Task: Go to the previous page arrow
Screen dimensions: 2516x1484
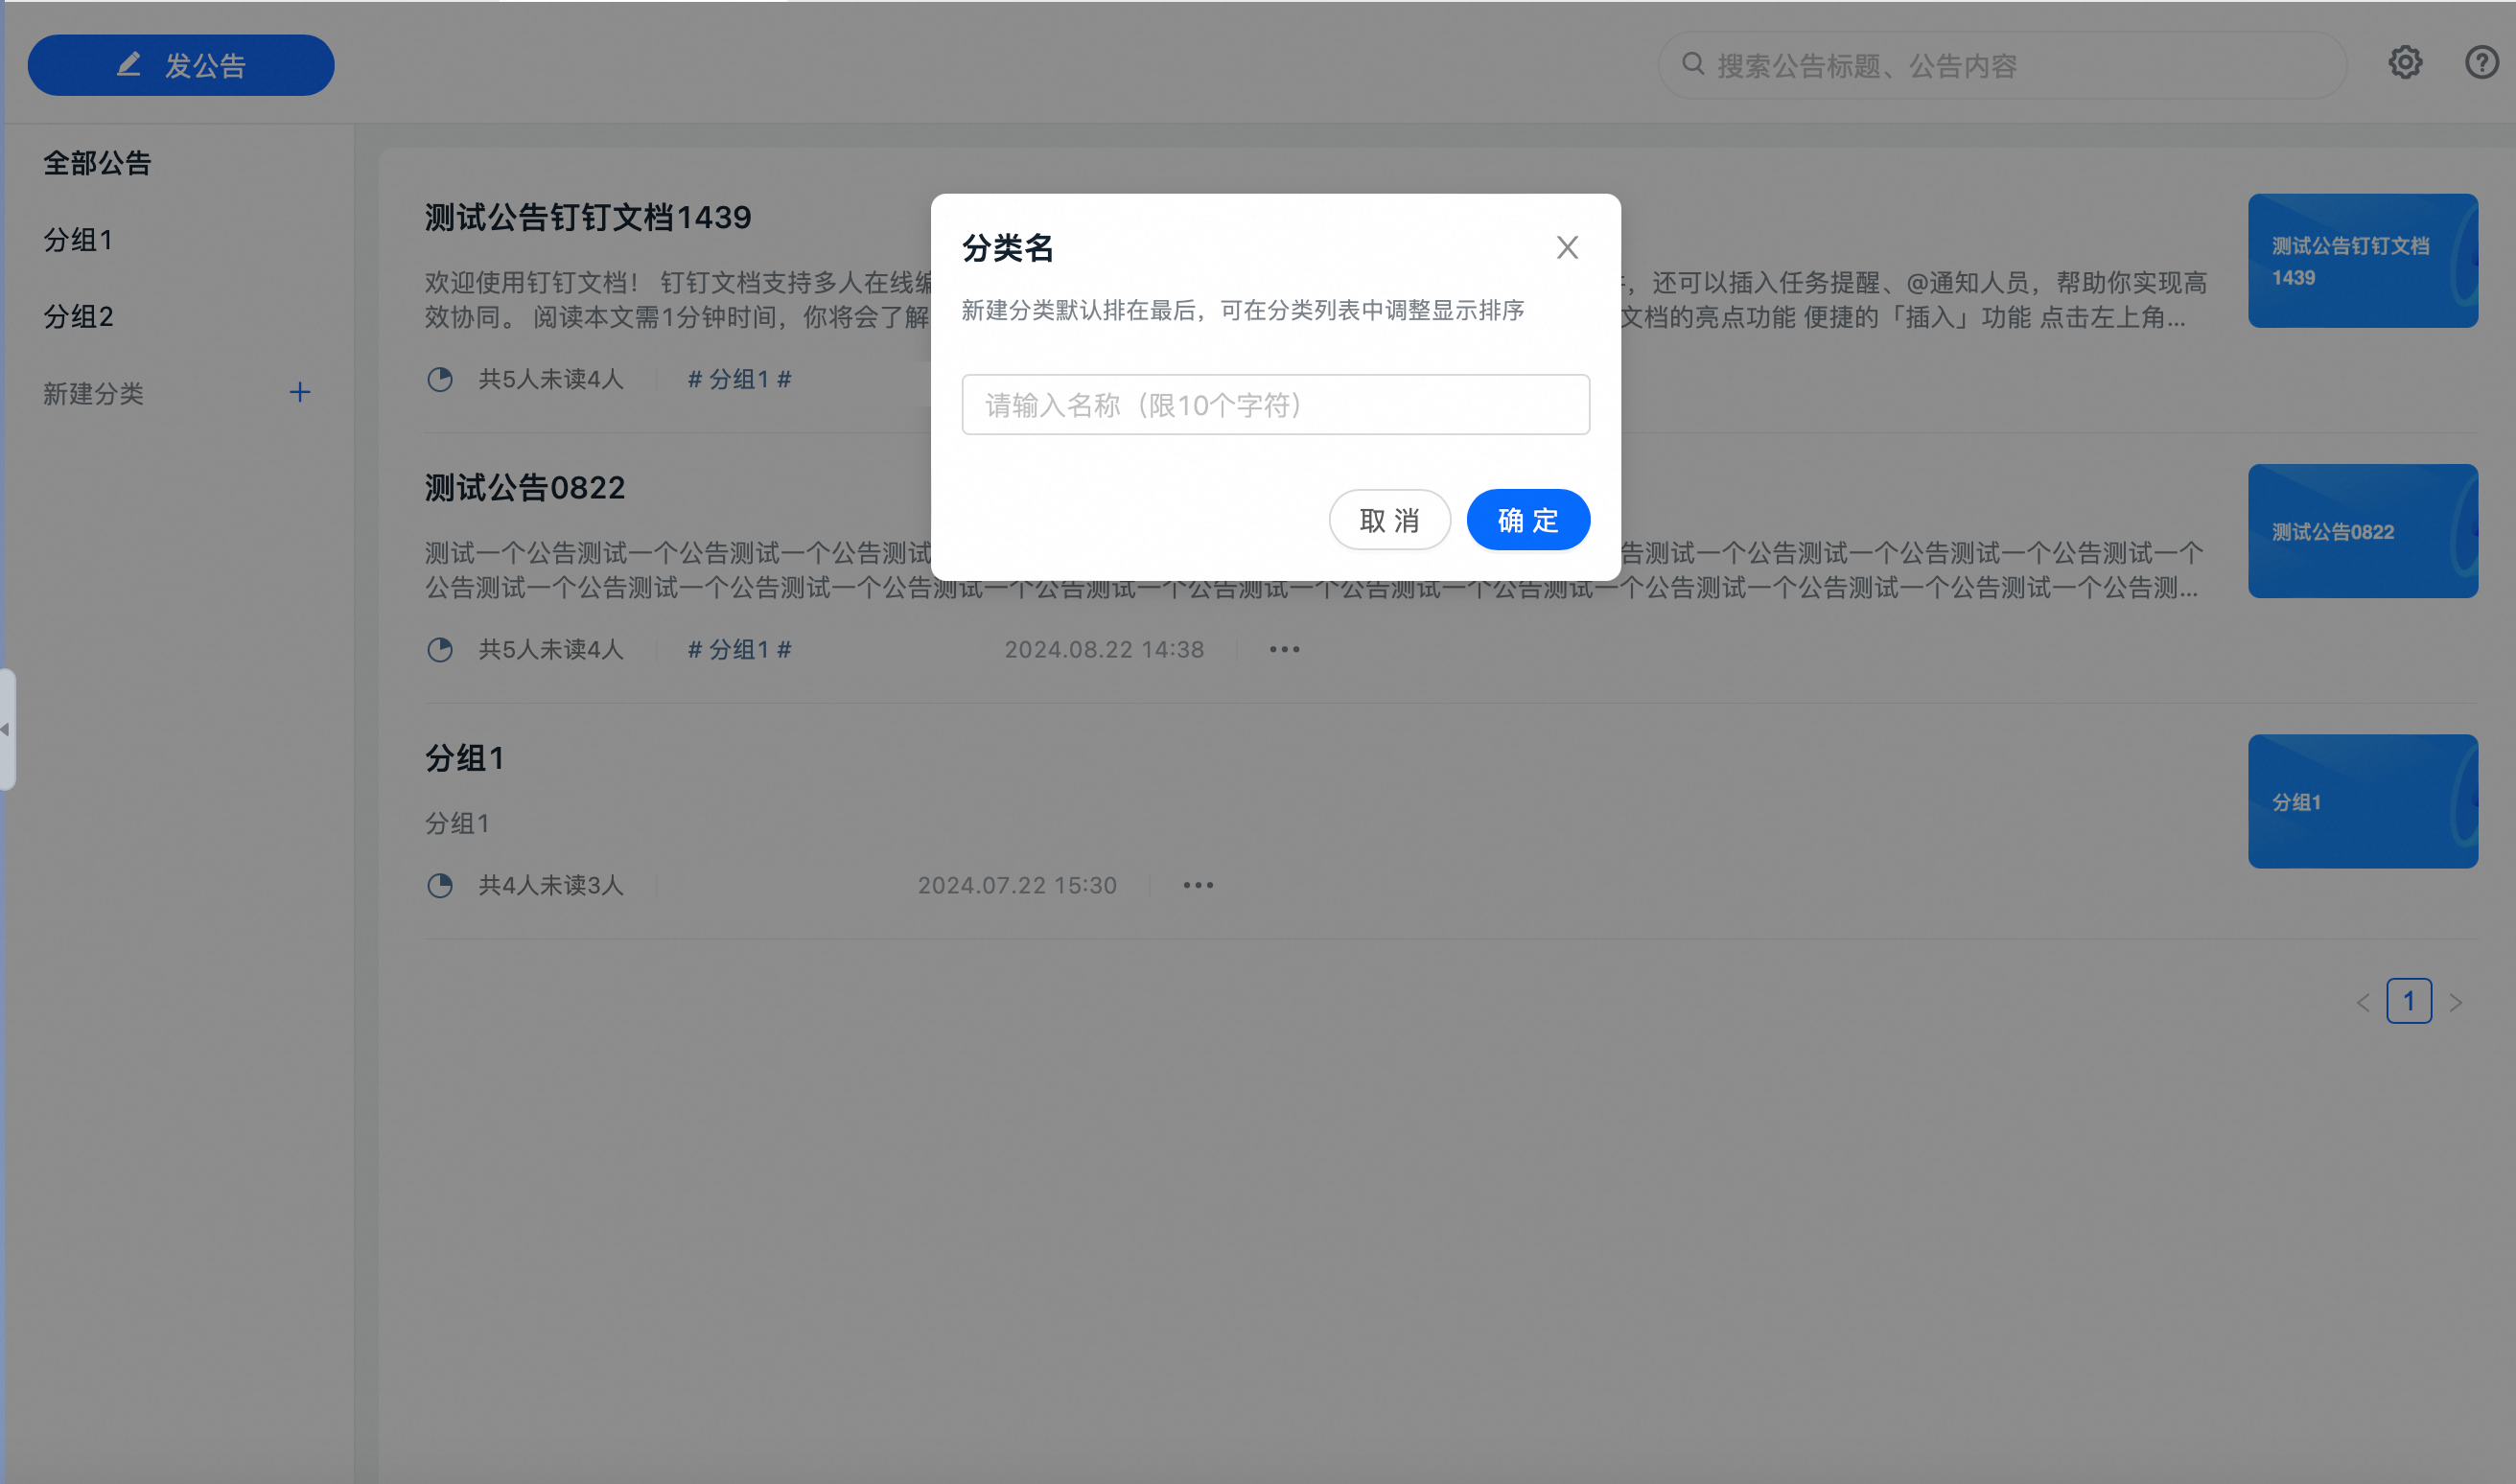Action: [x=2363, y=1002]
